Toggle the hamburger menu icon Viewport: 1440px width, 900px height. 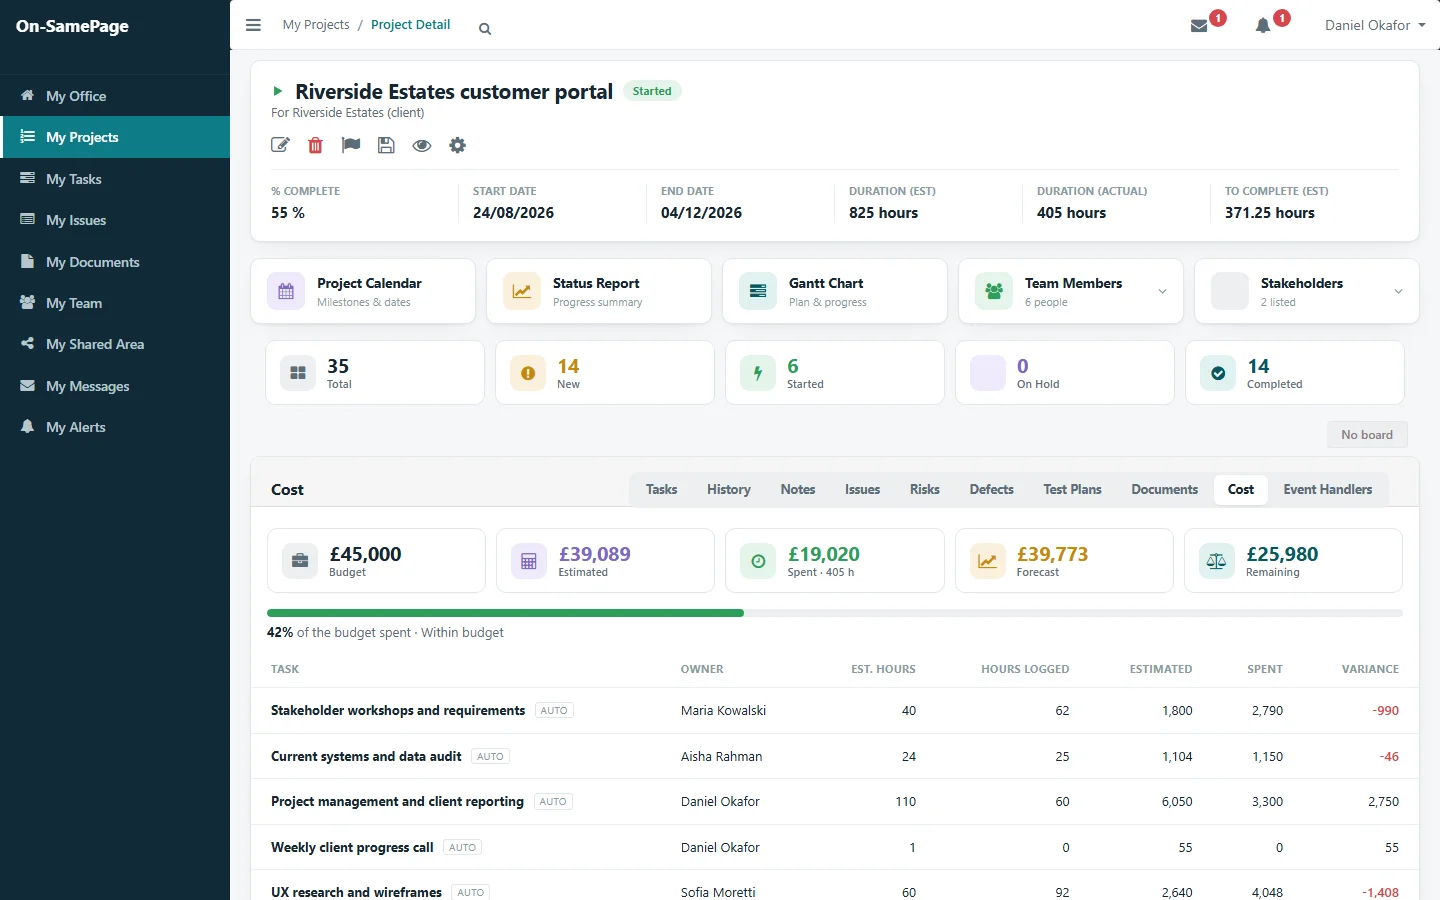click(253, 25)
